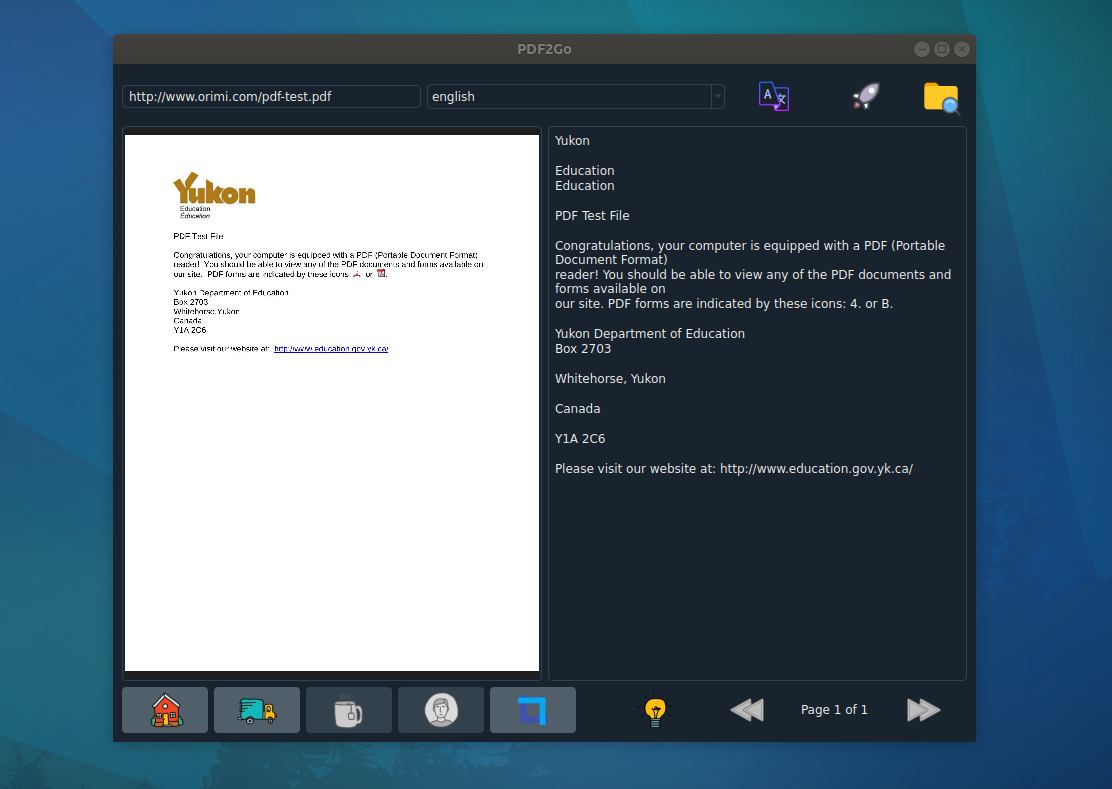This screenshot has width=1112, height=789.
Task: Open the folder search icon
Action: (941, 98)
